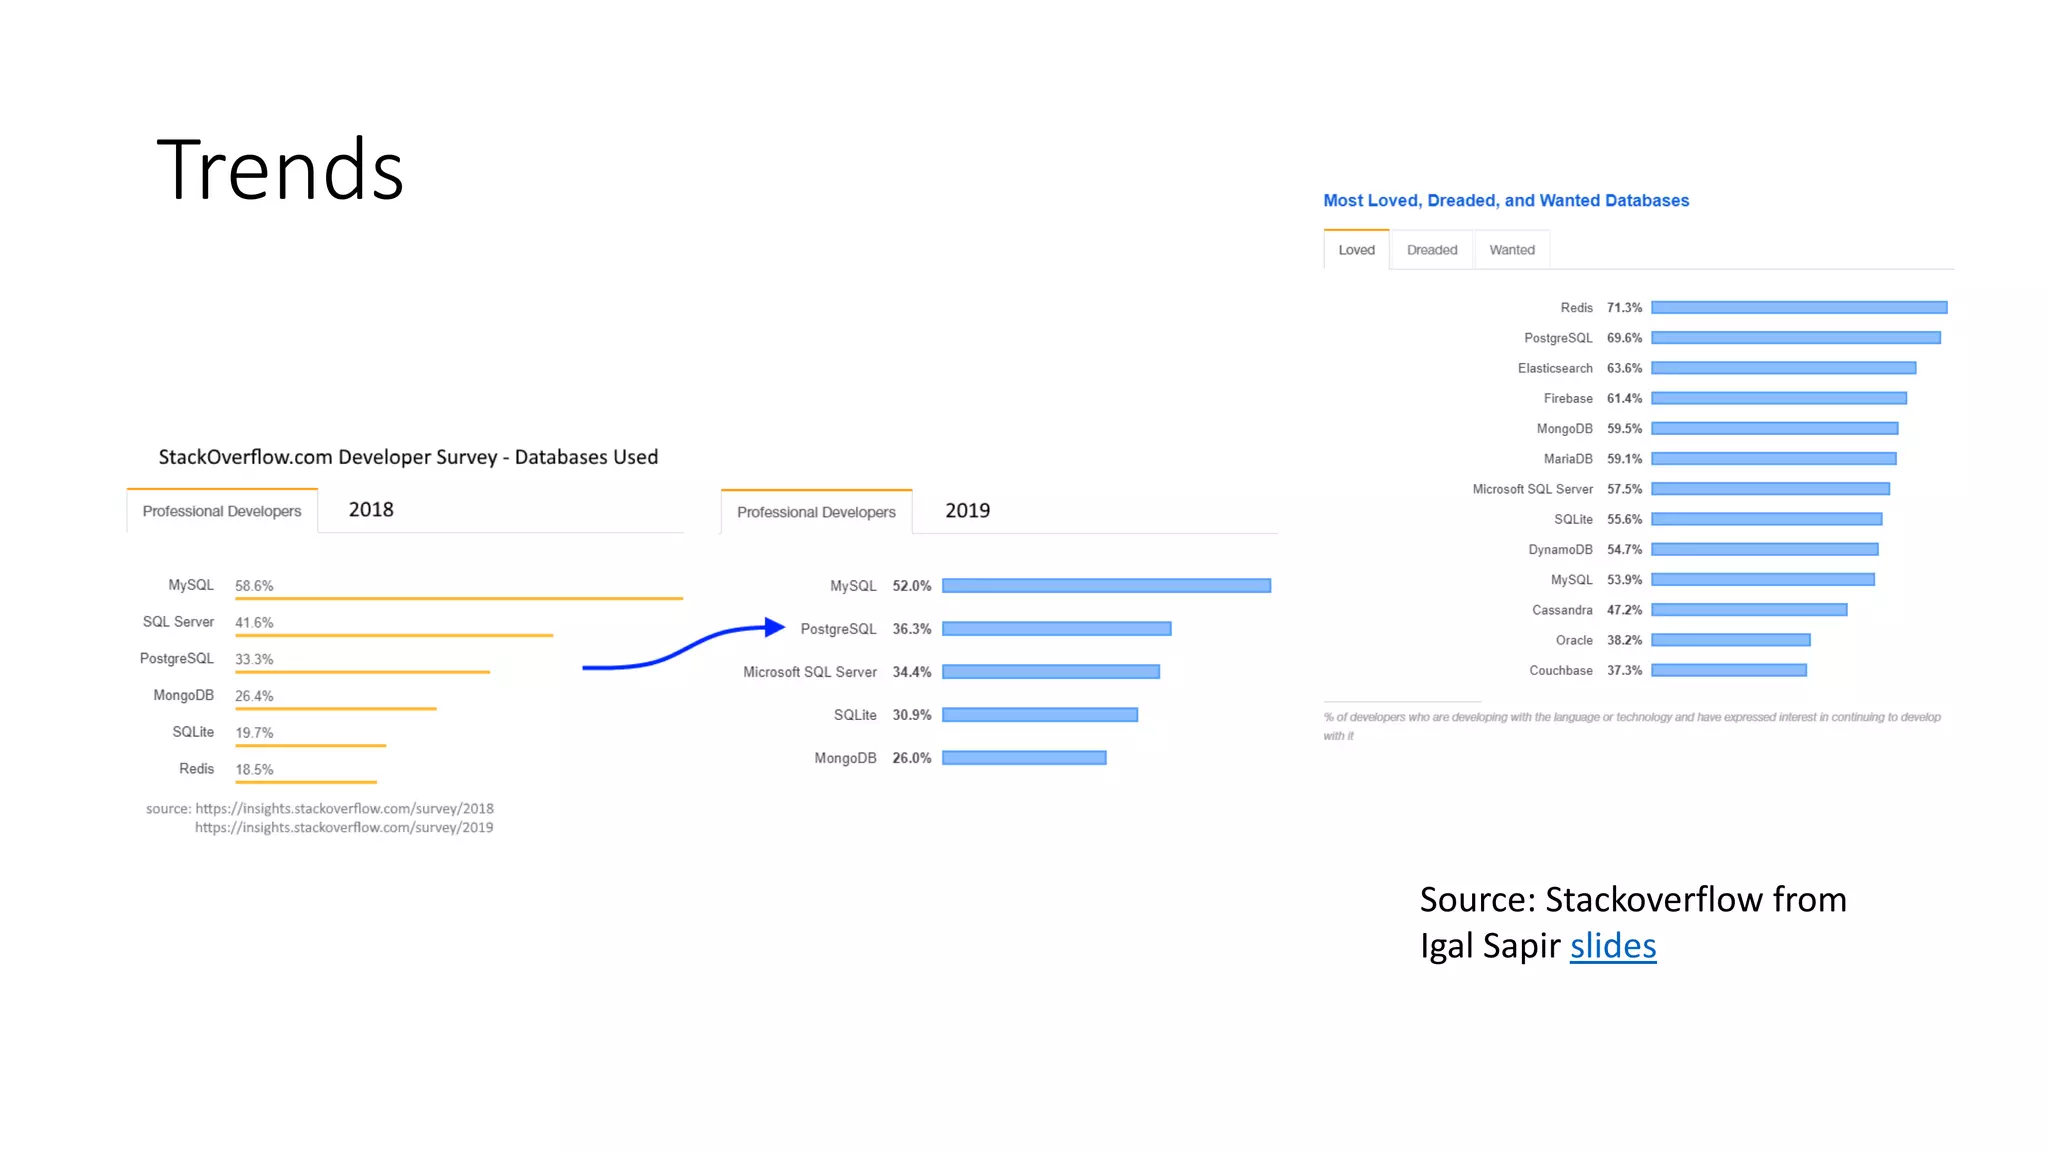Select 2019 Professional Developers tab
The height and width of the screenshot is (1152, 2048).
click(816, 512)
